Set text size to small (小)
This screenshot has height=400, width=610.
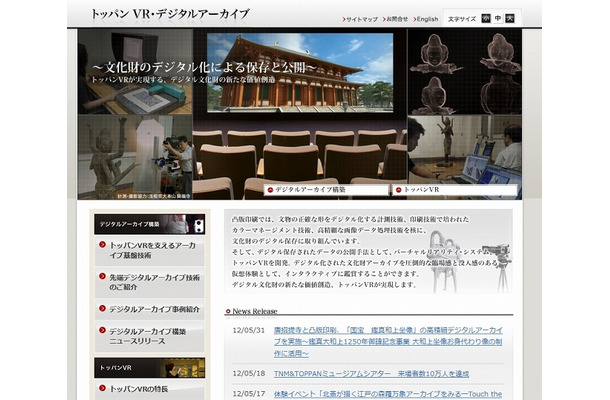pos(486,18)
